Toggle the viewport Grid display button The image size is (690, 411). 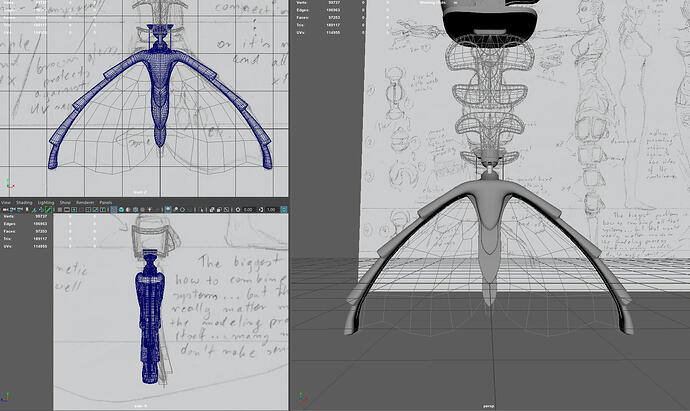point(60,209)
